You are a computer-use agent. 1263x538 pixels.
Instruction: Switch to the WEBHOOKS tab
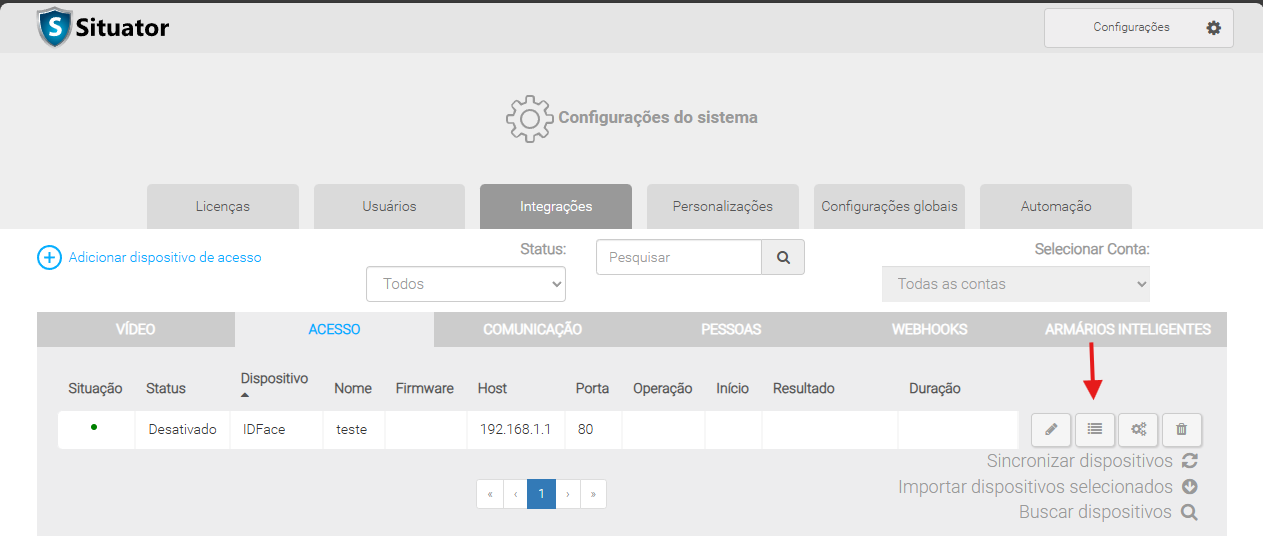click(929, 329)
